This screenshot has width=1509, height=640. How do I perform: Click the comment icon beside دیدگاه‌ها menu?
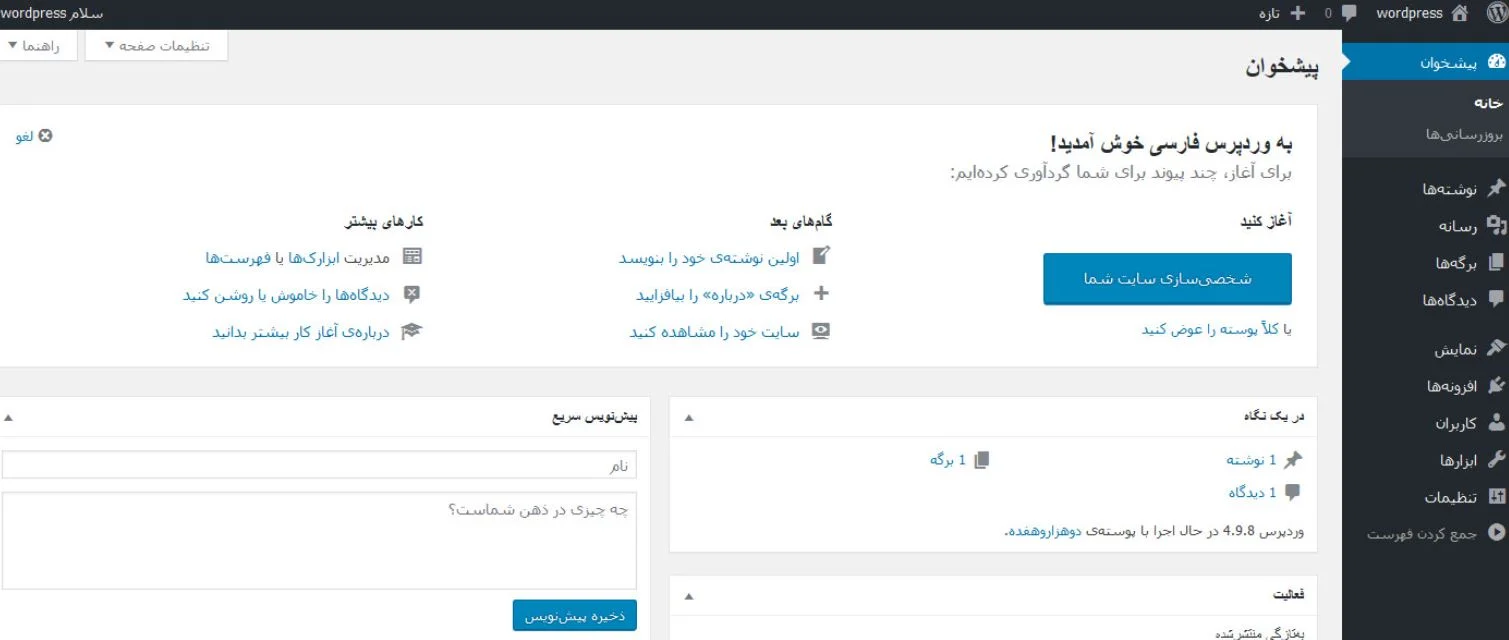(1496, 299)
